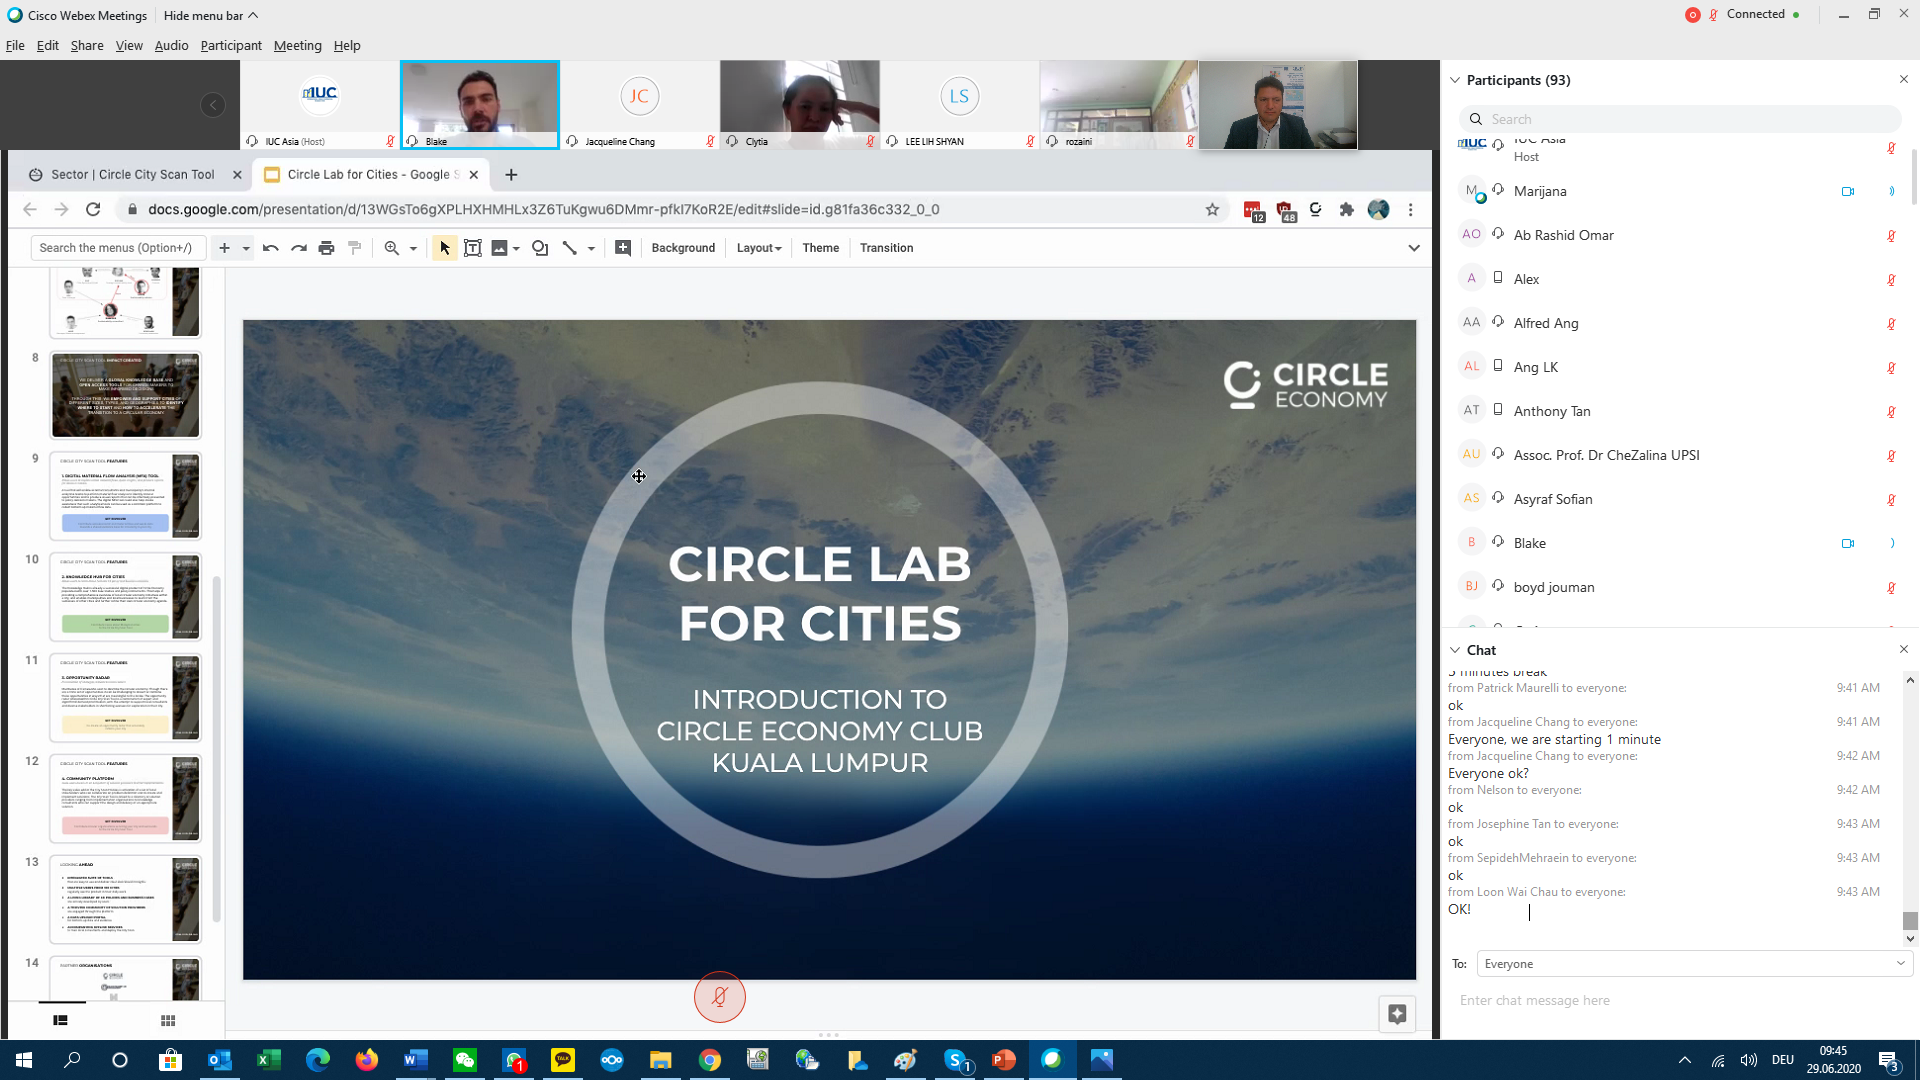This screenshot has height=1080, width=1920.
Task: Click the Transition button
Action: pos(886,248)
